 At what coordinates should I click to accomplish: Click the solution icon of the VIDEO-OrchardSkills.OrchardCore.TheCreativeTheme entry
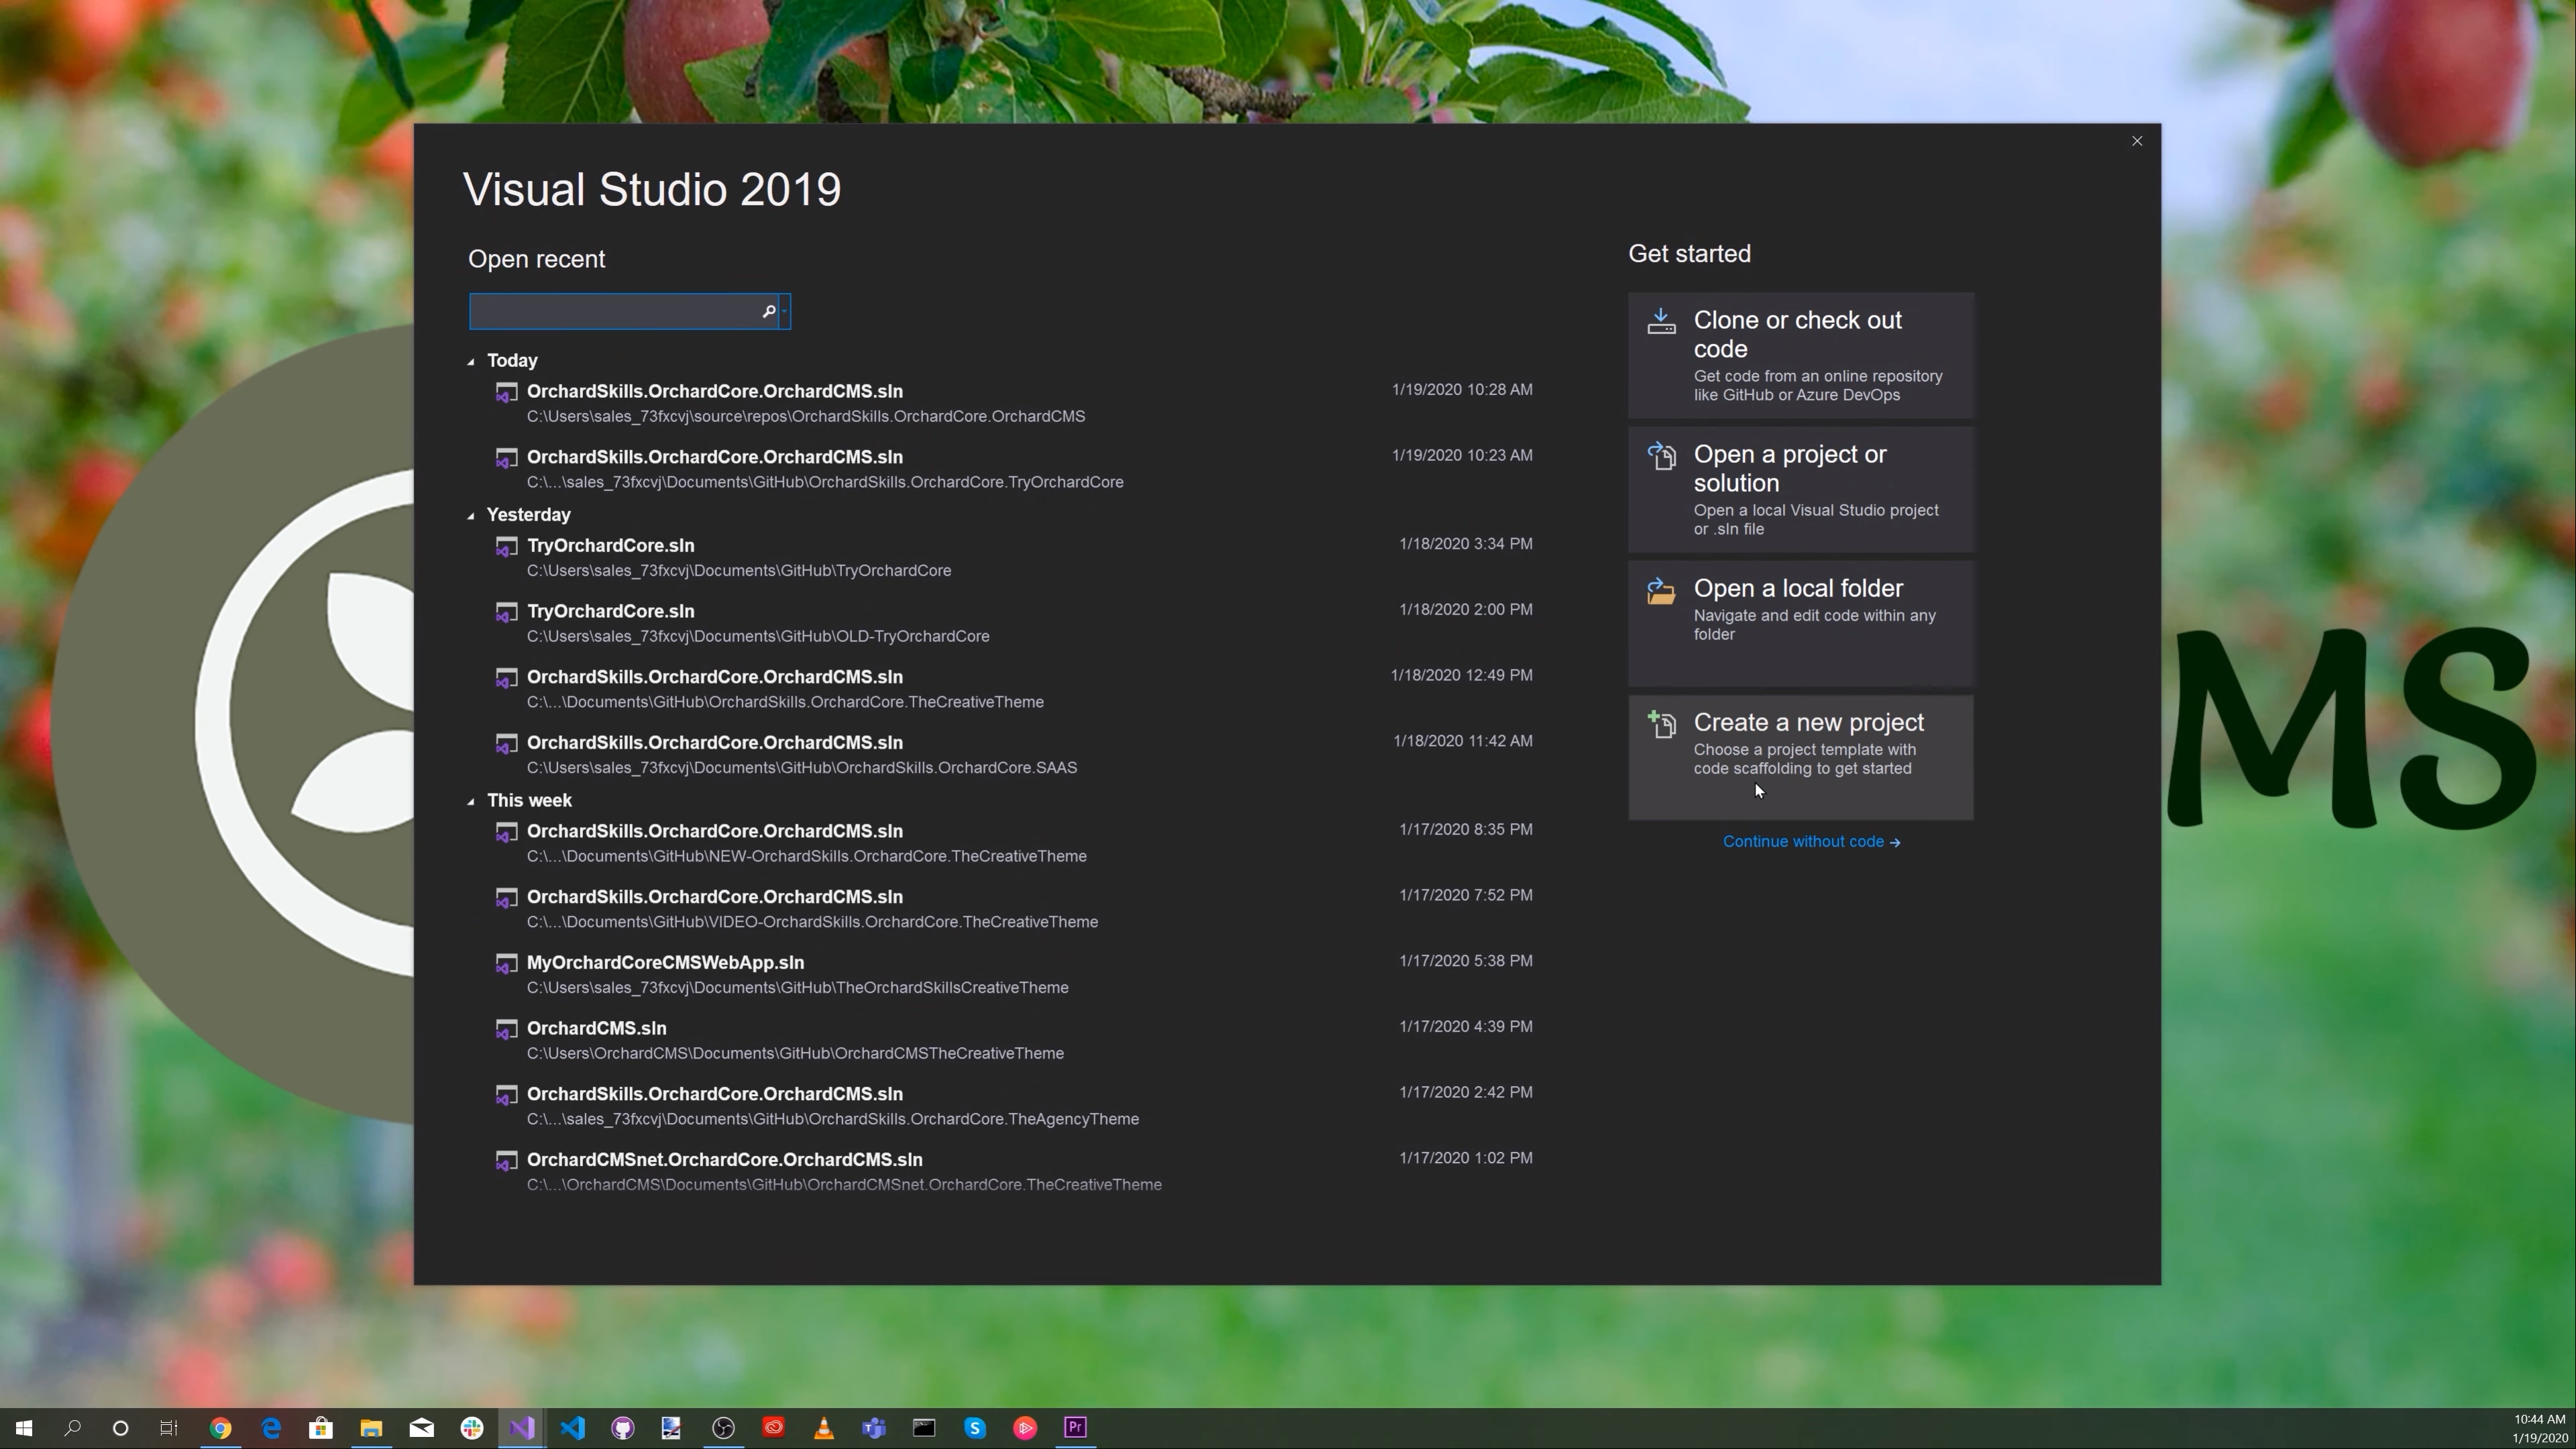507,899
